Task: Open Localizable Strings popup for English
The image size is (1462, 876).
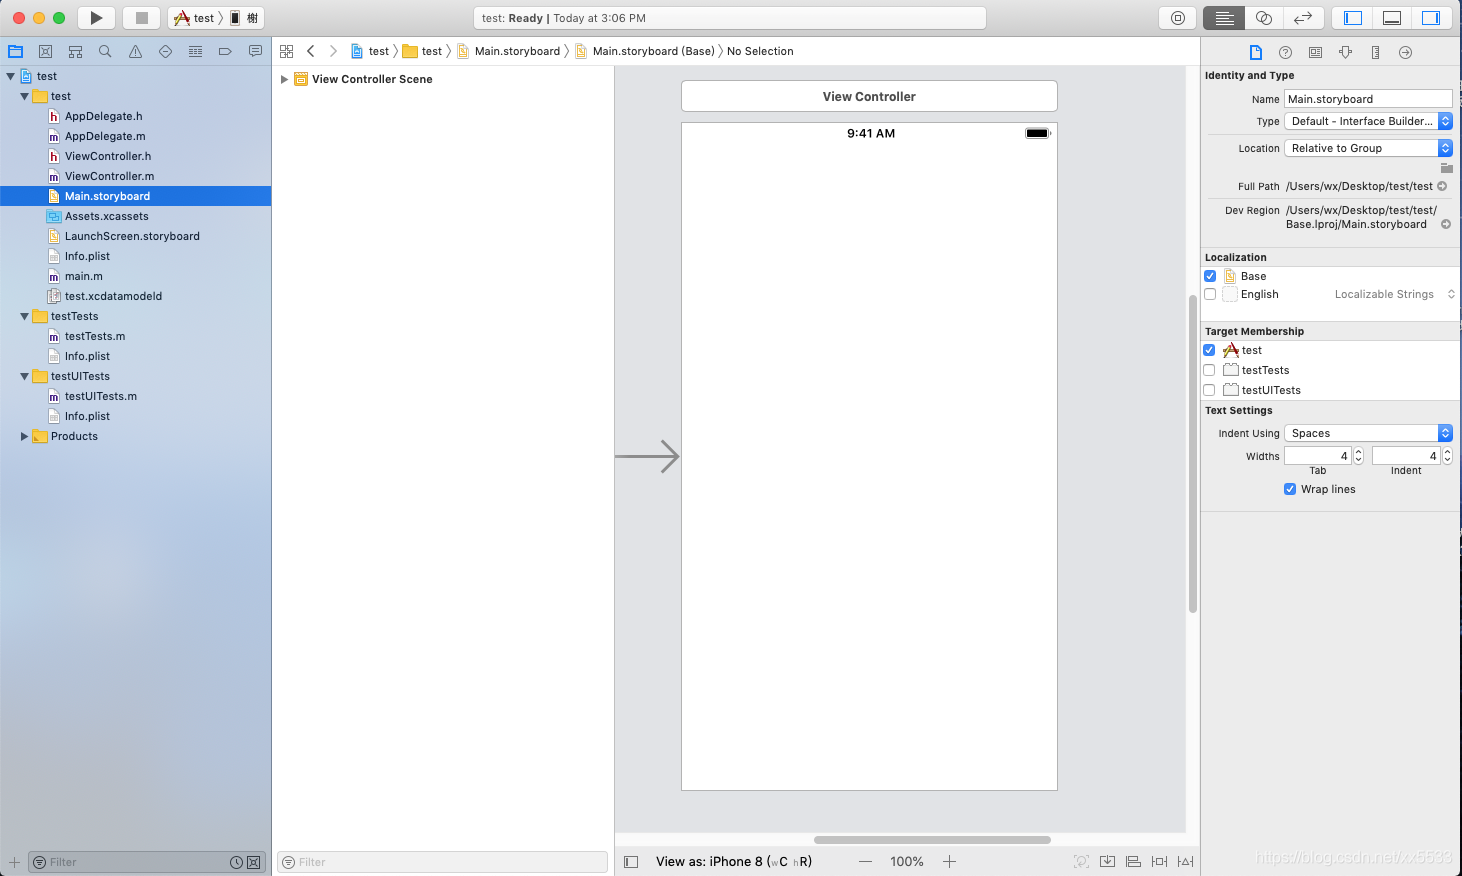Action: tap(1393, 294)
